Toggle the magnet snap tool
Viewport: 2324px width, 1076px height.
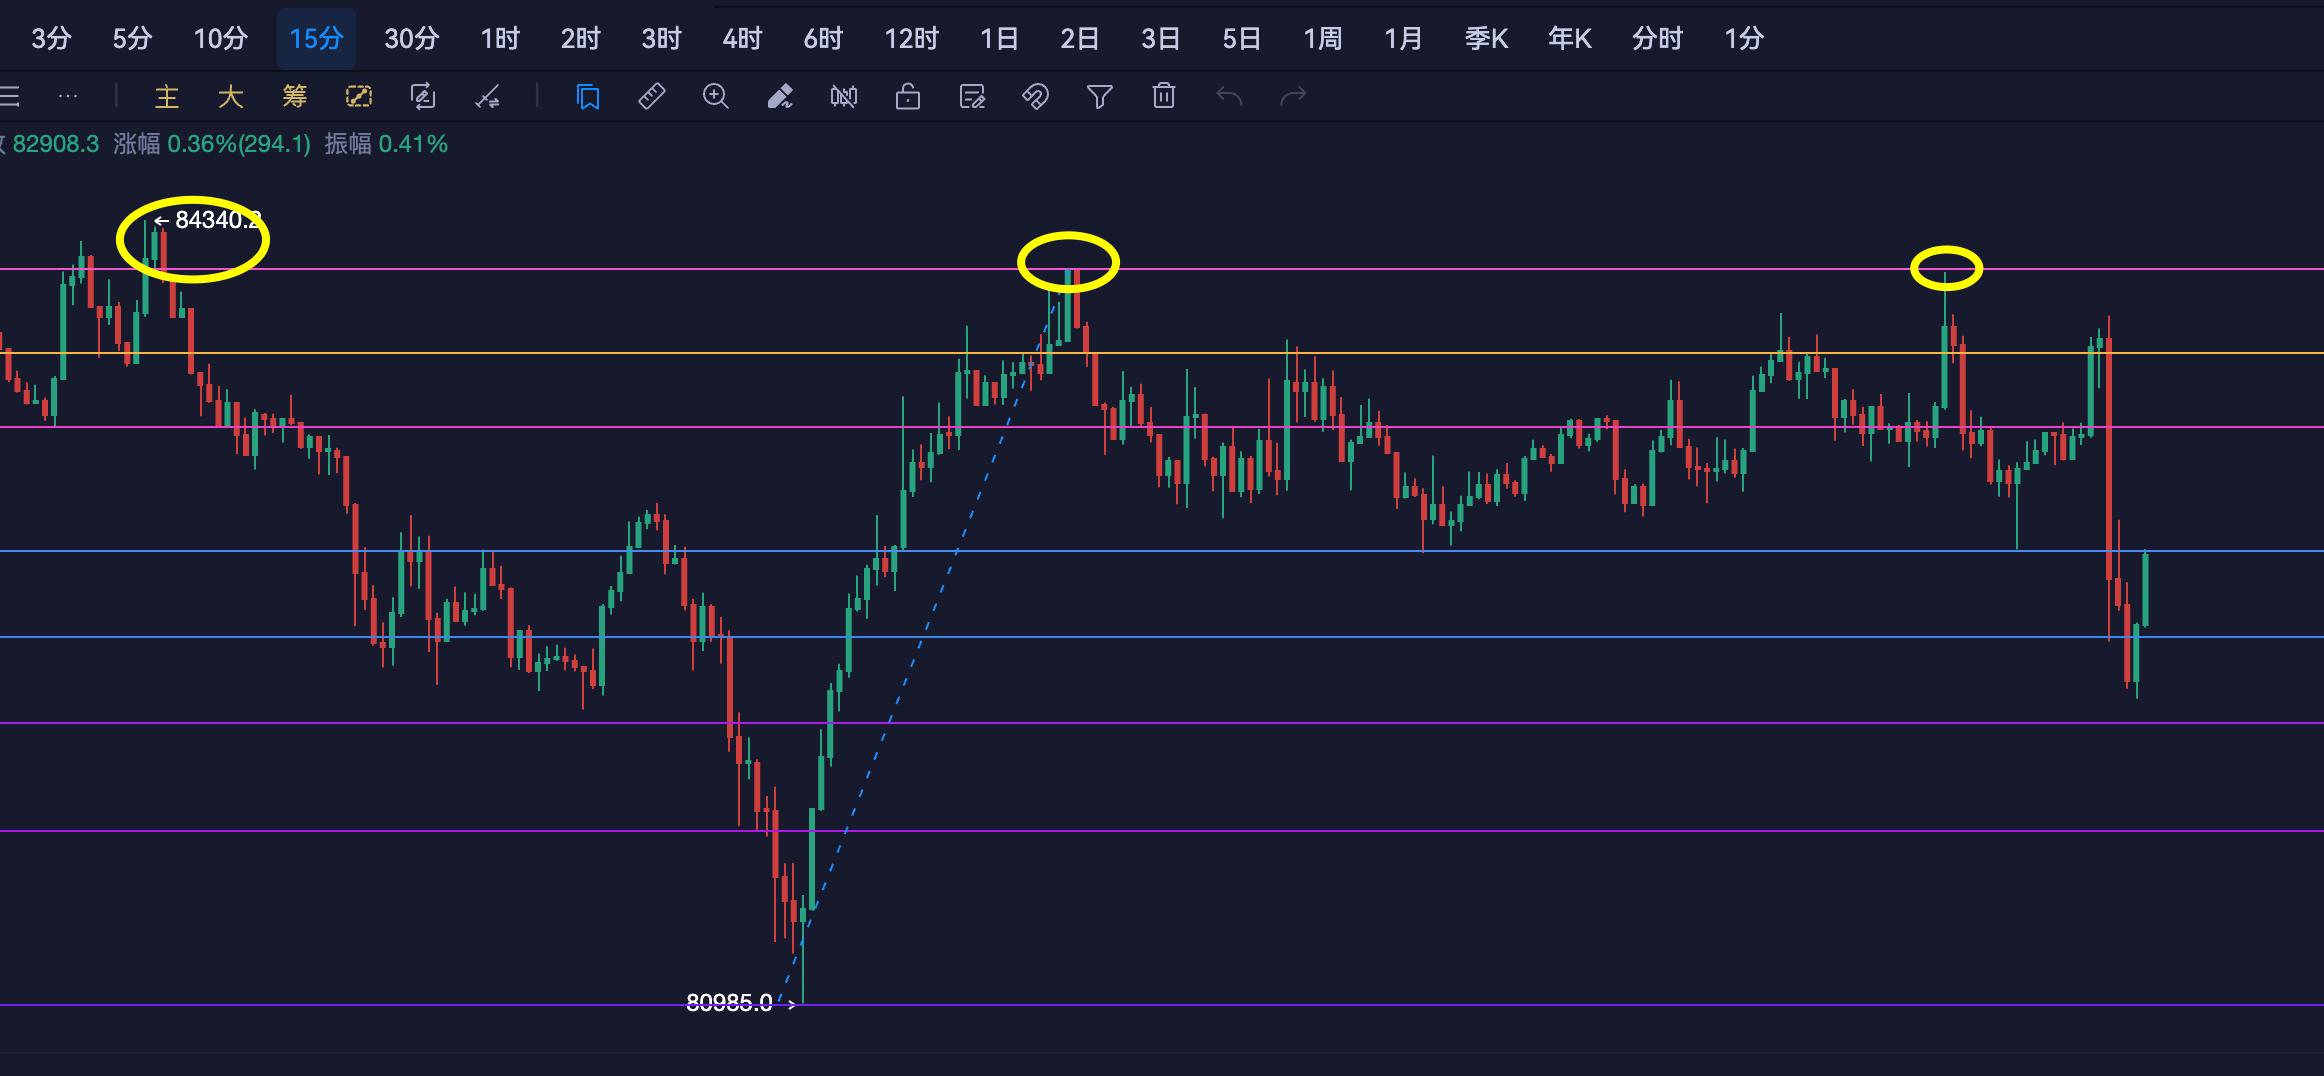(x=1036, y=97)
